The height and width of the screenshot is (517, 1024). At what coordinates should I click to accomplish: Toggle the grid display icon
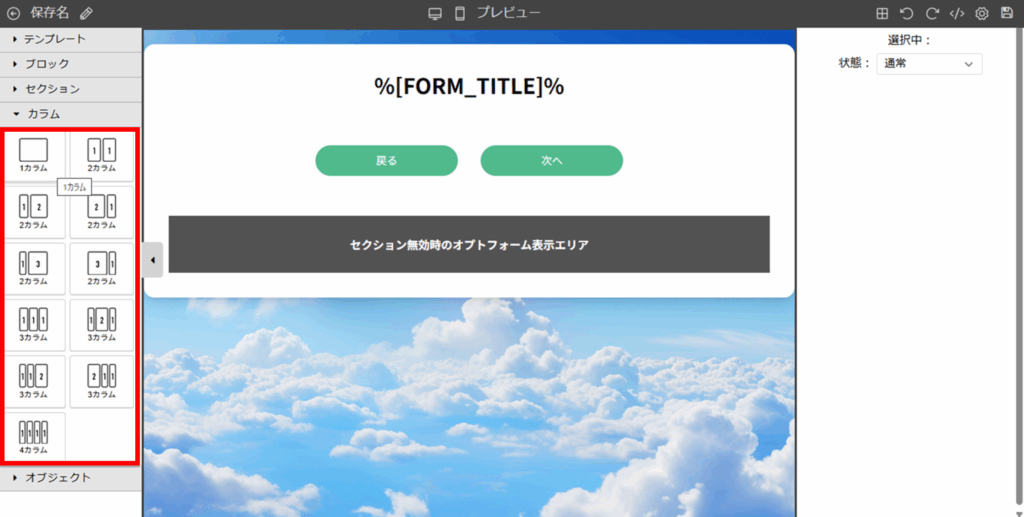[x=882, y=13]
